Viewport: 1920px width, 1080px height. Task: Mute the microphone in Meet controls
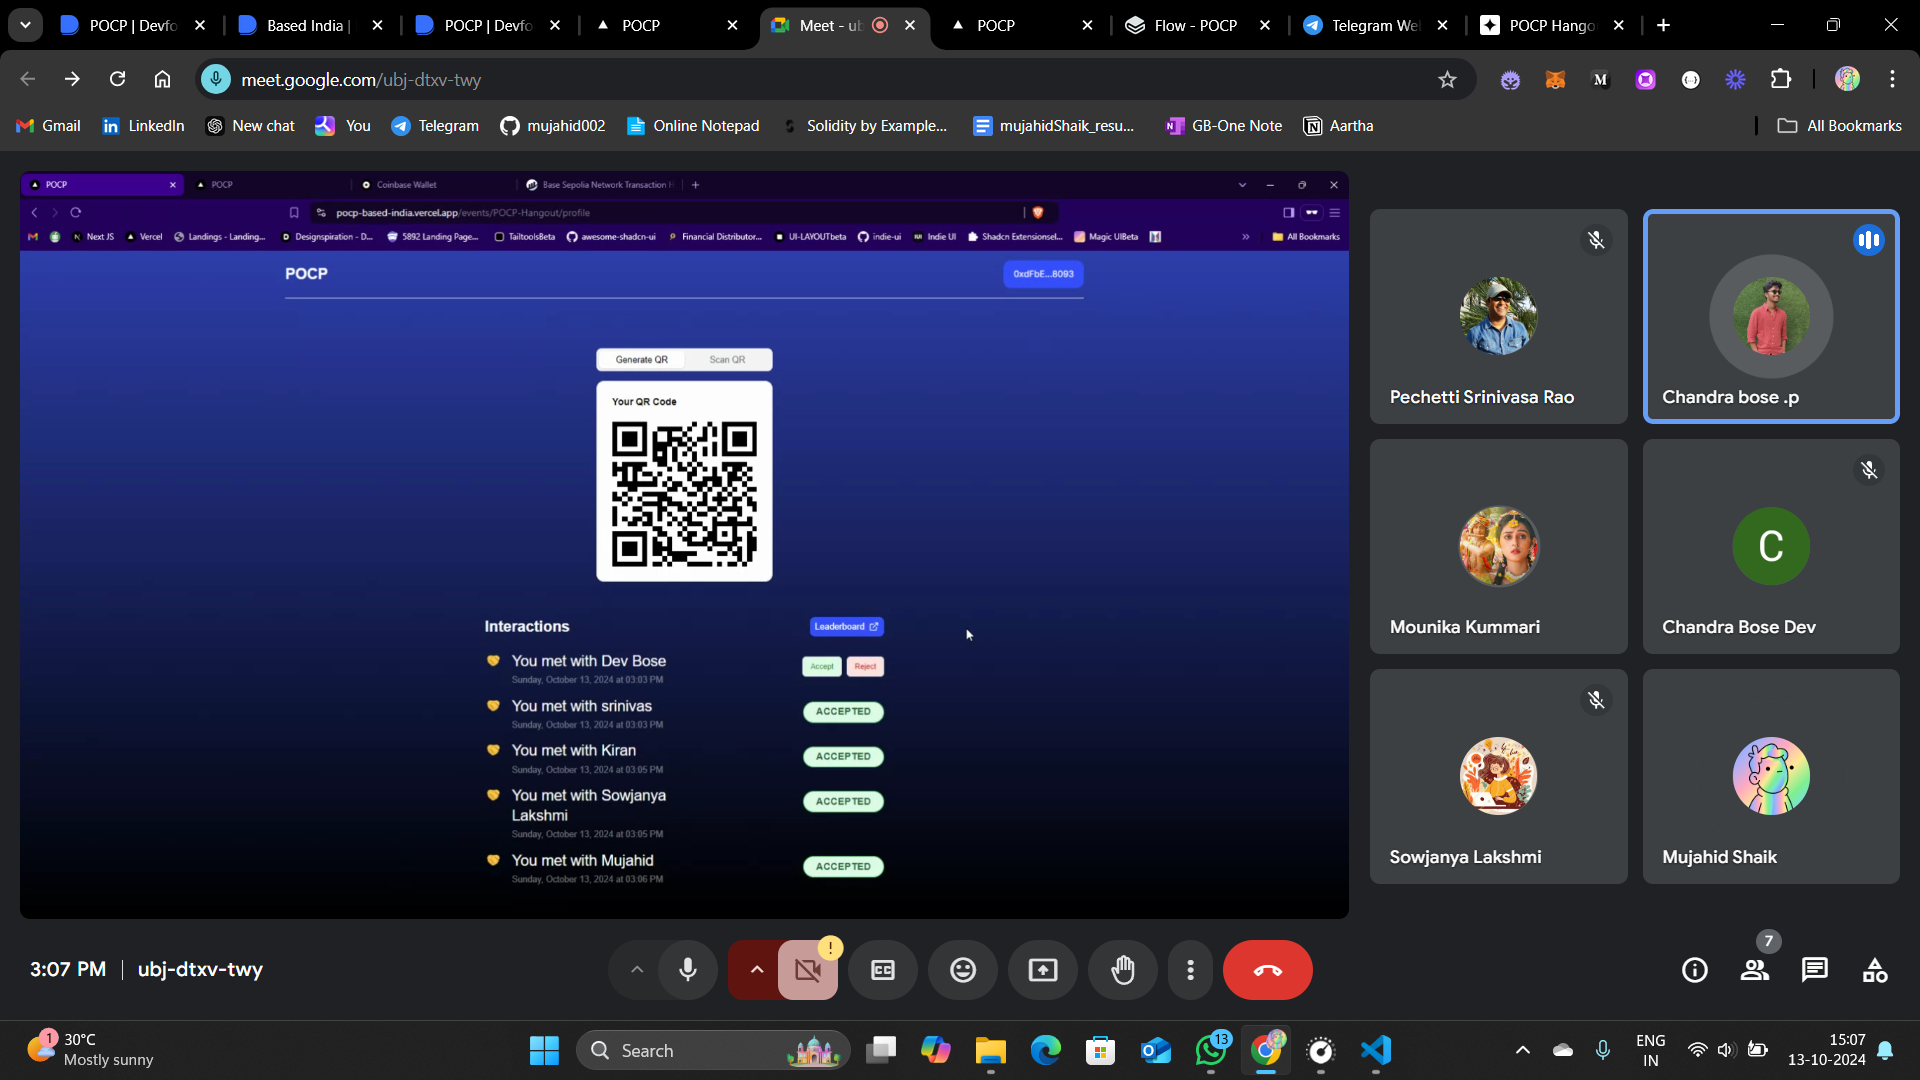pos(688,970)
